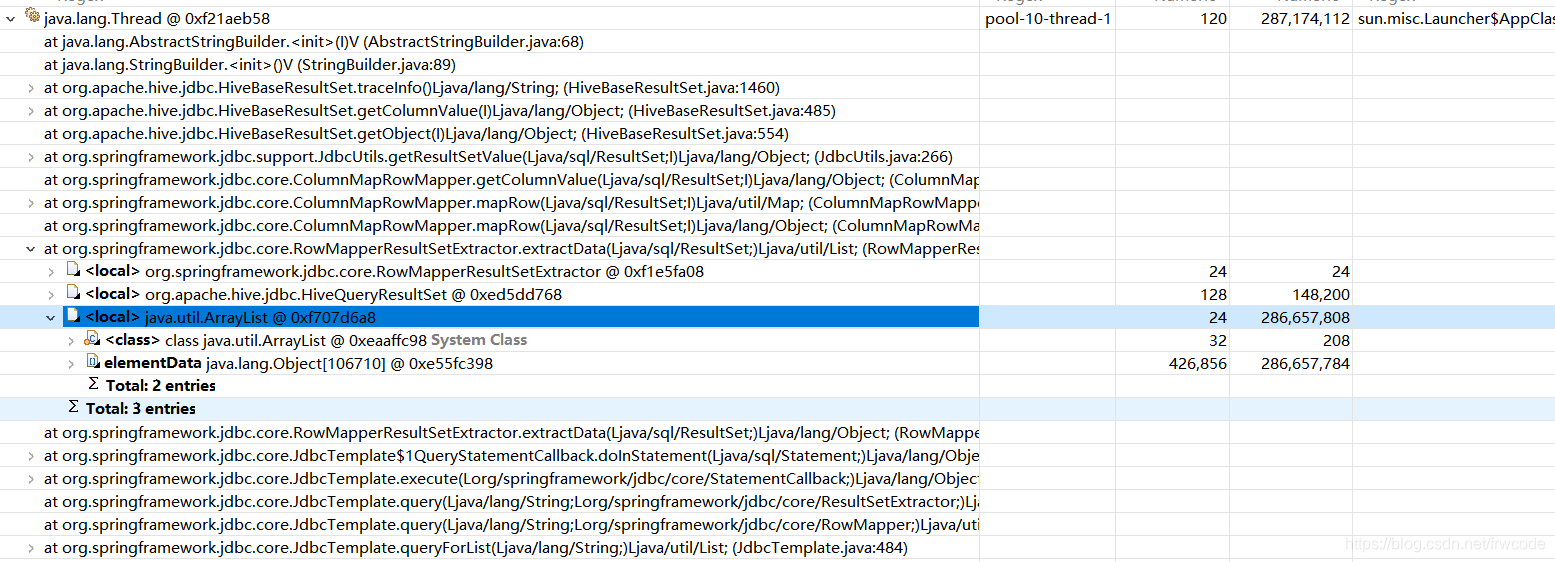Expand class java.util.ArrayList @ 0xeaaffc98 node
Screen dimensions: 1555x562
click(x=71, y=341)
